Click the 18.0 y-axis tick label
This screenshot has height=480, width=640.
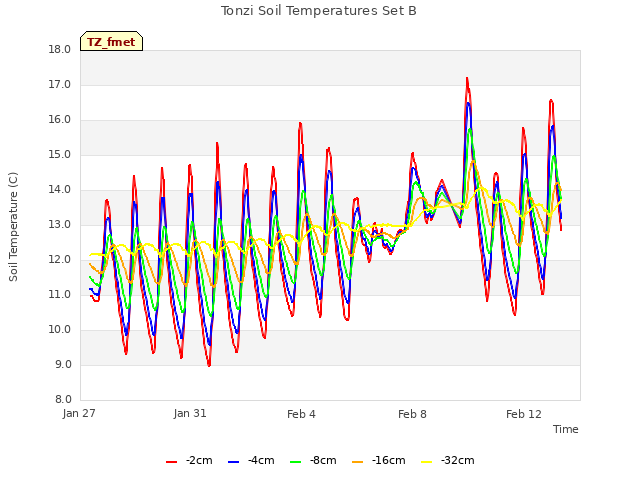pos(60,49)
